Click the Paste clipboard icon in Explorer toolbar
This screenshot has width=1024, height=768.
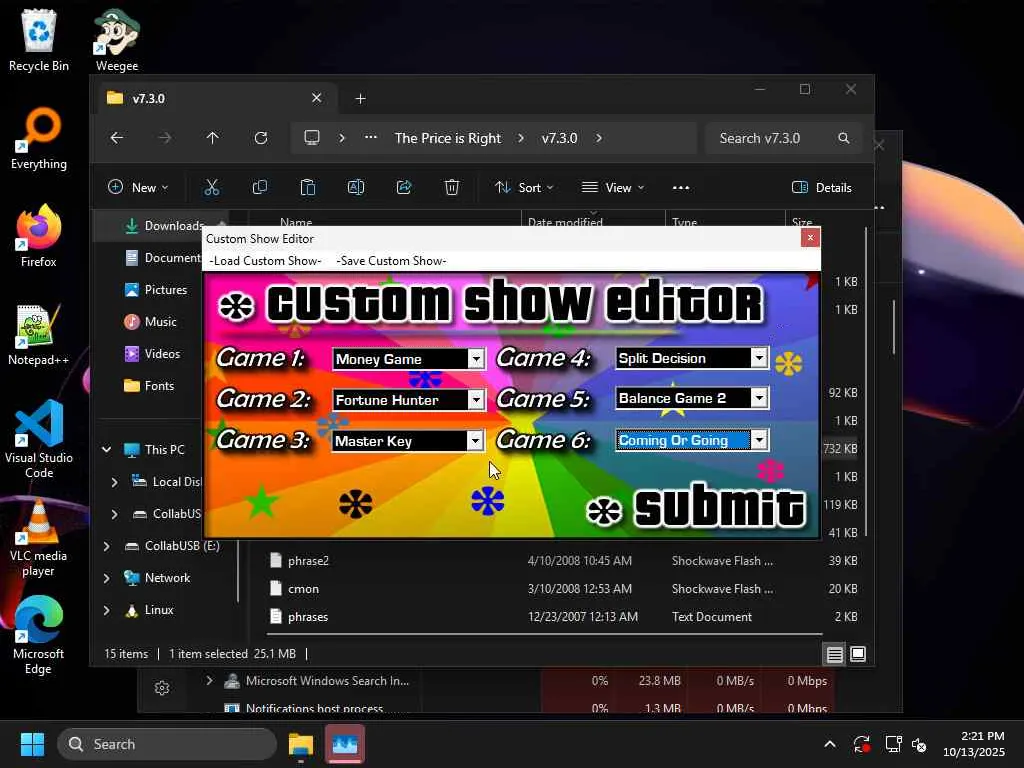tap(308, 187)
